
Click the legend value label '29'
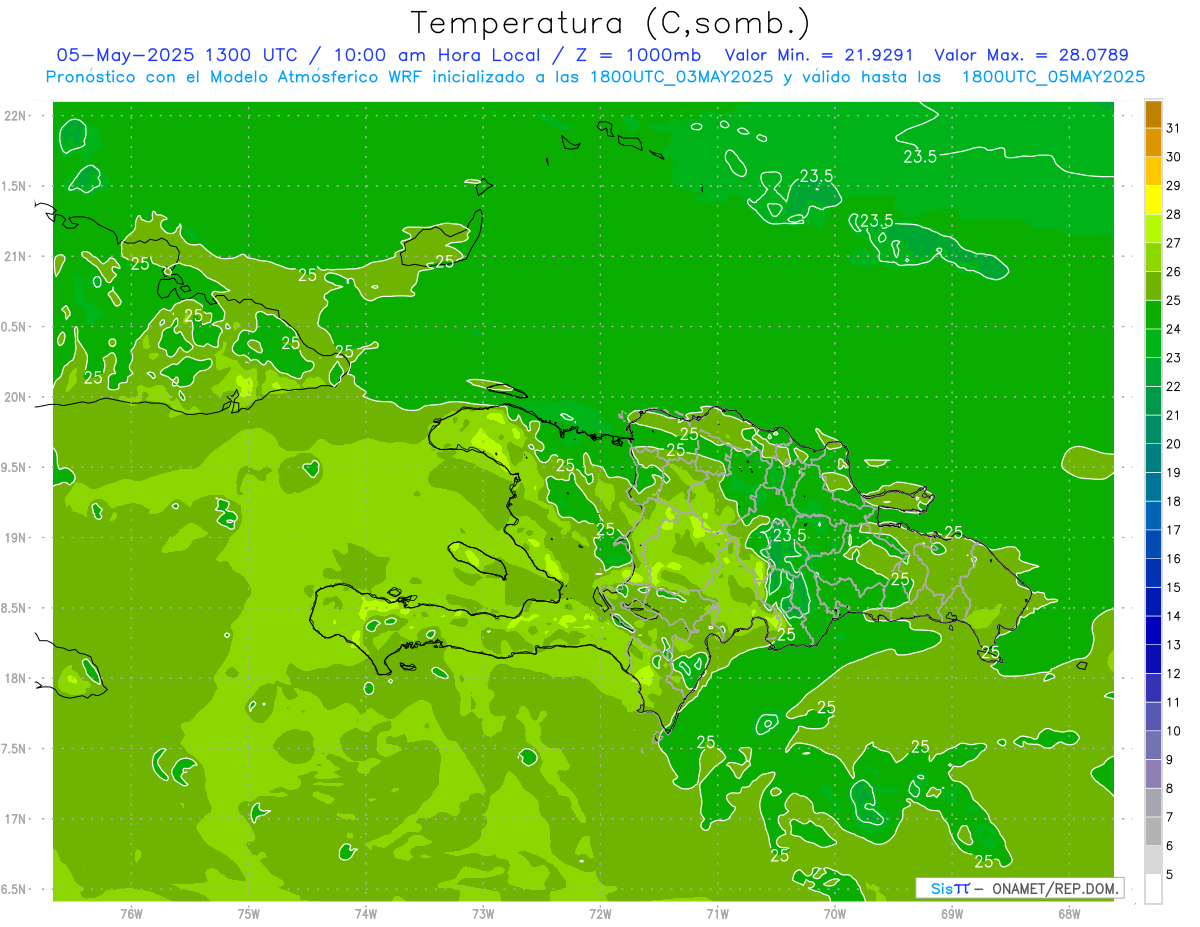[x=1173, y=185]
